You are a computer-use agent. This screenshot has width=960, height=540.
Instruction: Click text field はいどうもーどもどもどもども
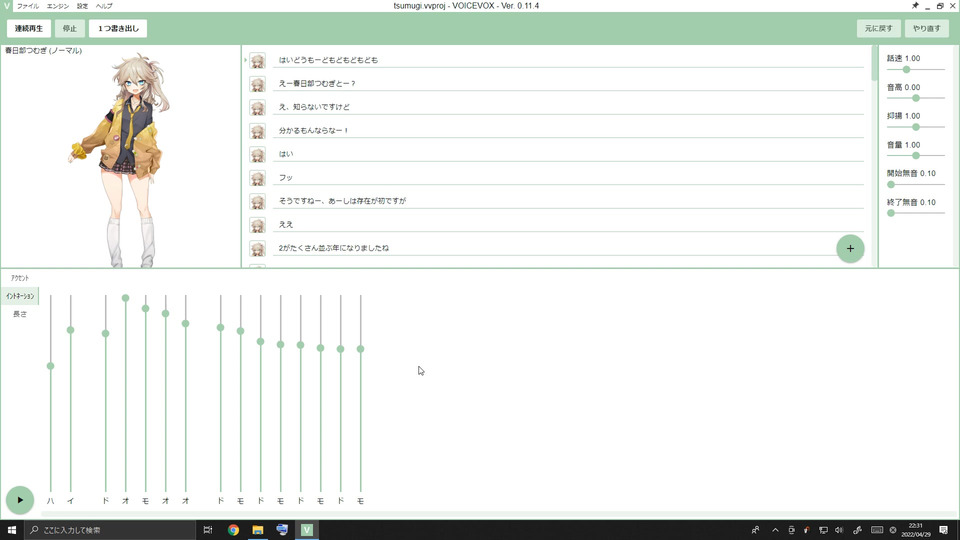[x=568, y=60]
